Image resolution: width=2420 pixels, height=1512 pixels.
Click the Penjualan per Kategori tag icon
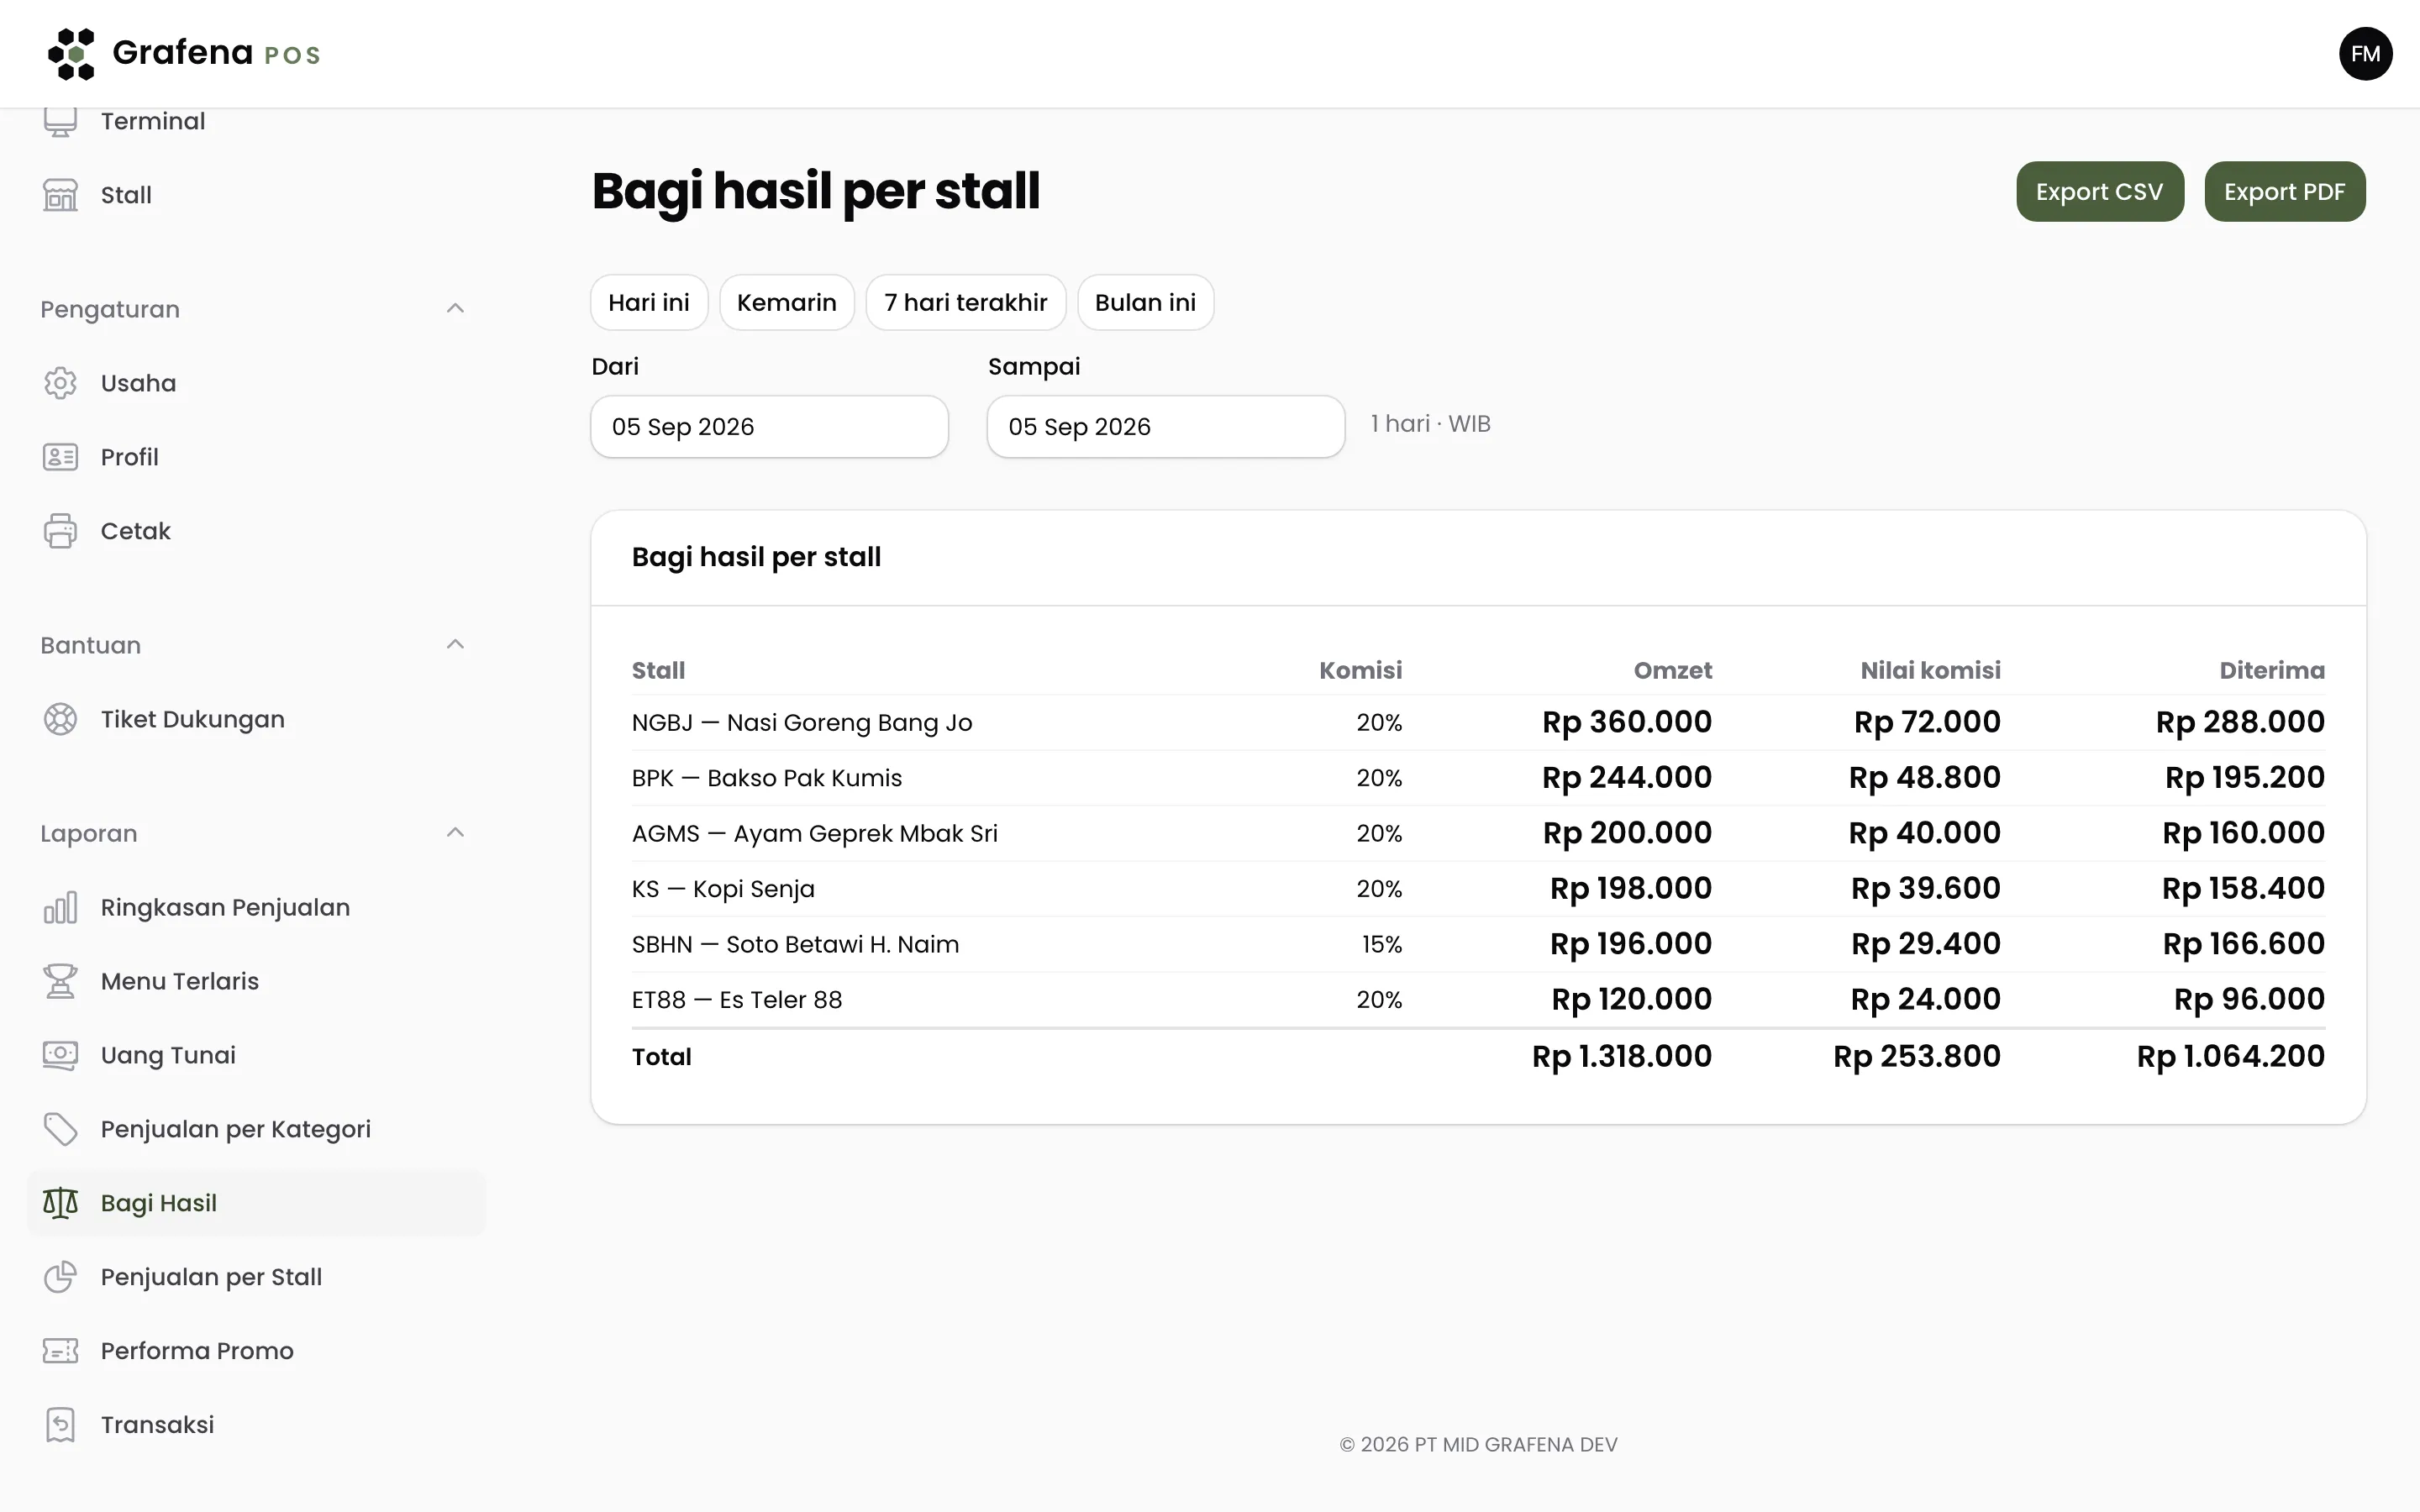[60, 1129]
